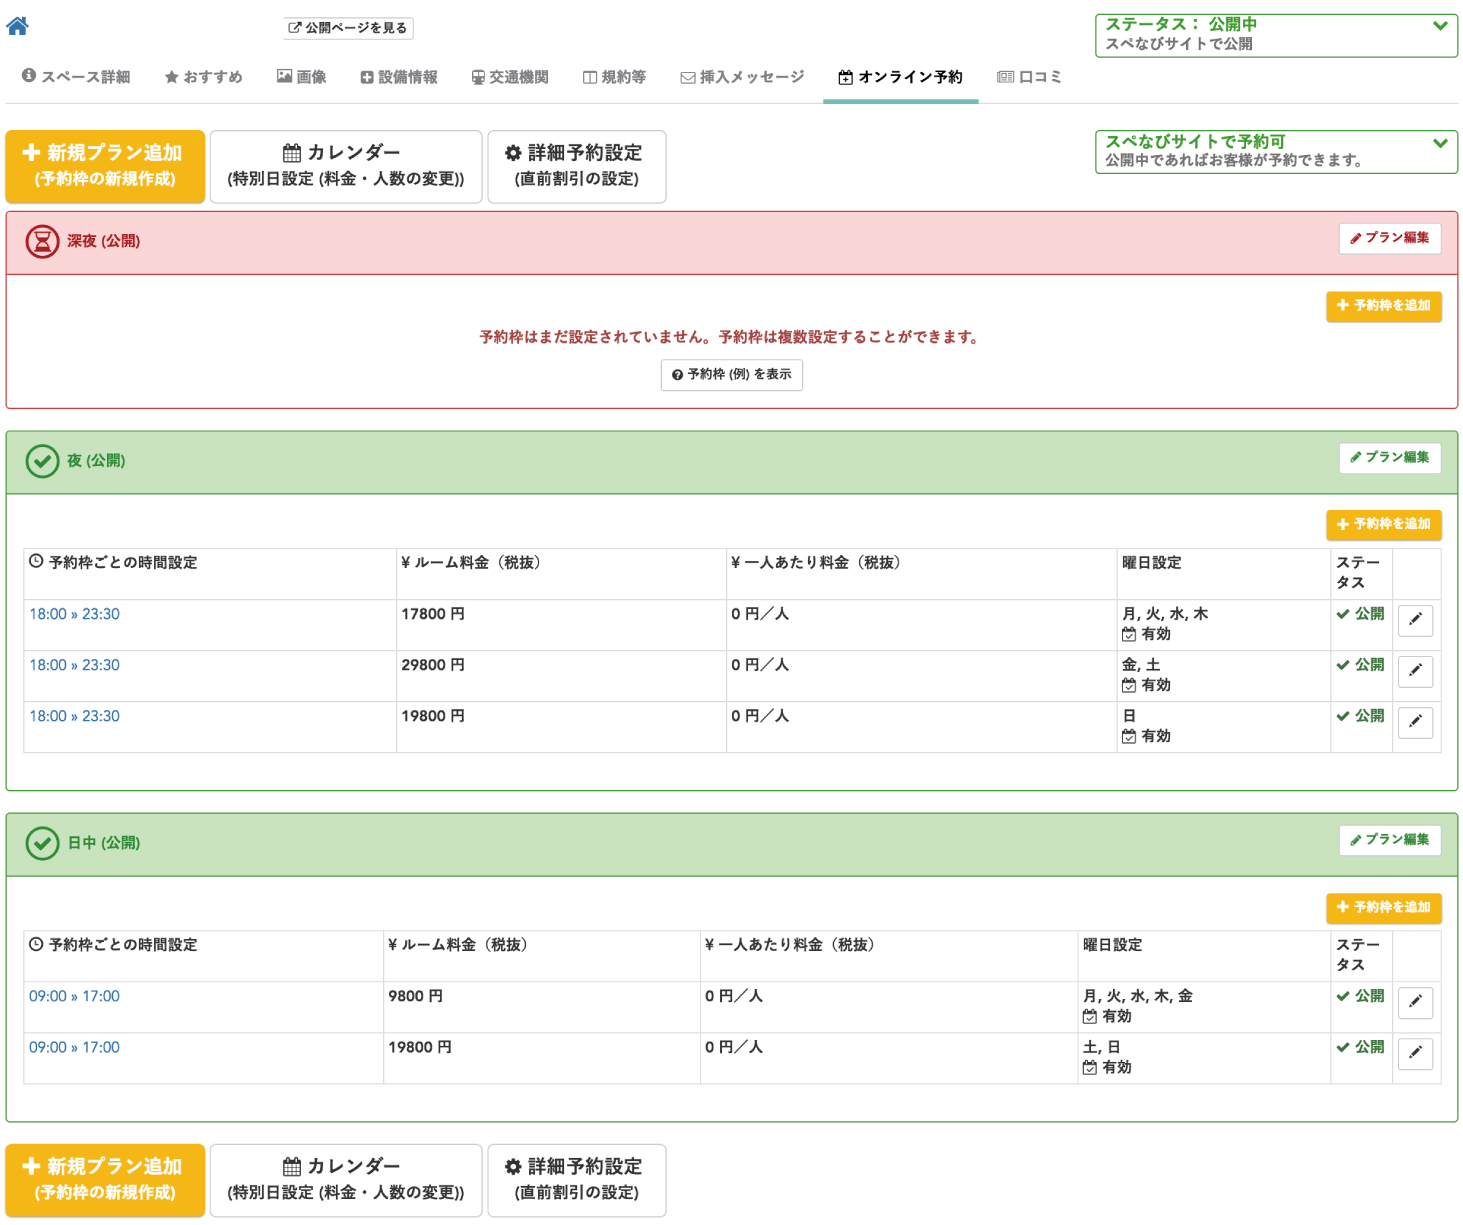
Task: Open the スペなびサイトで予約可 dropdown
Action: click(1440, 143)
